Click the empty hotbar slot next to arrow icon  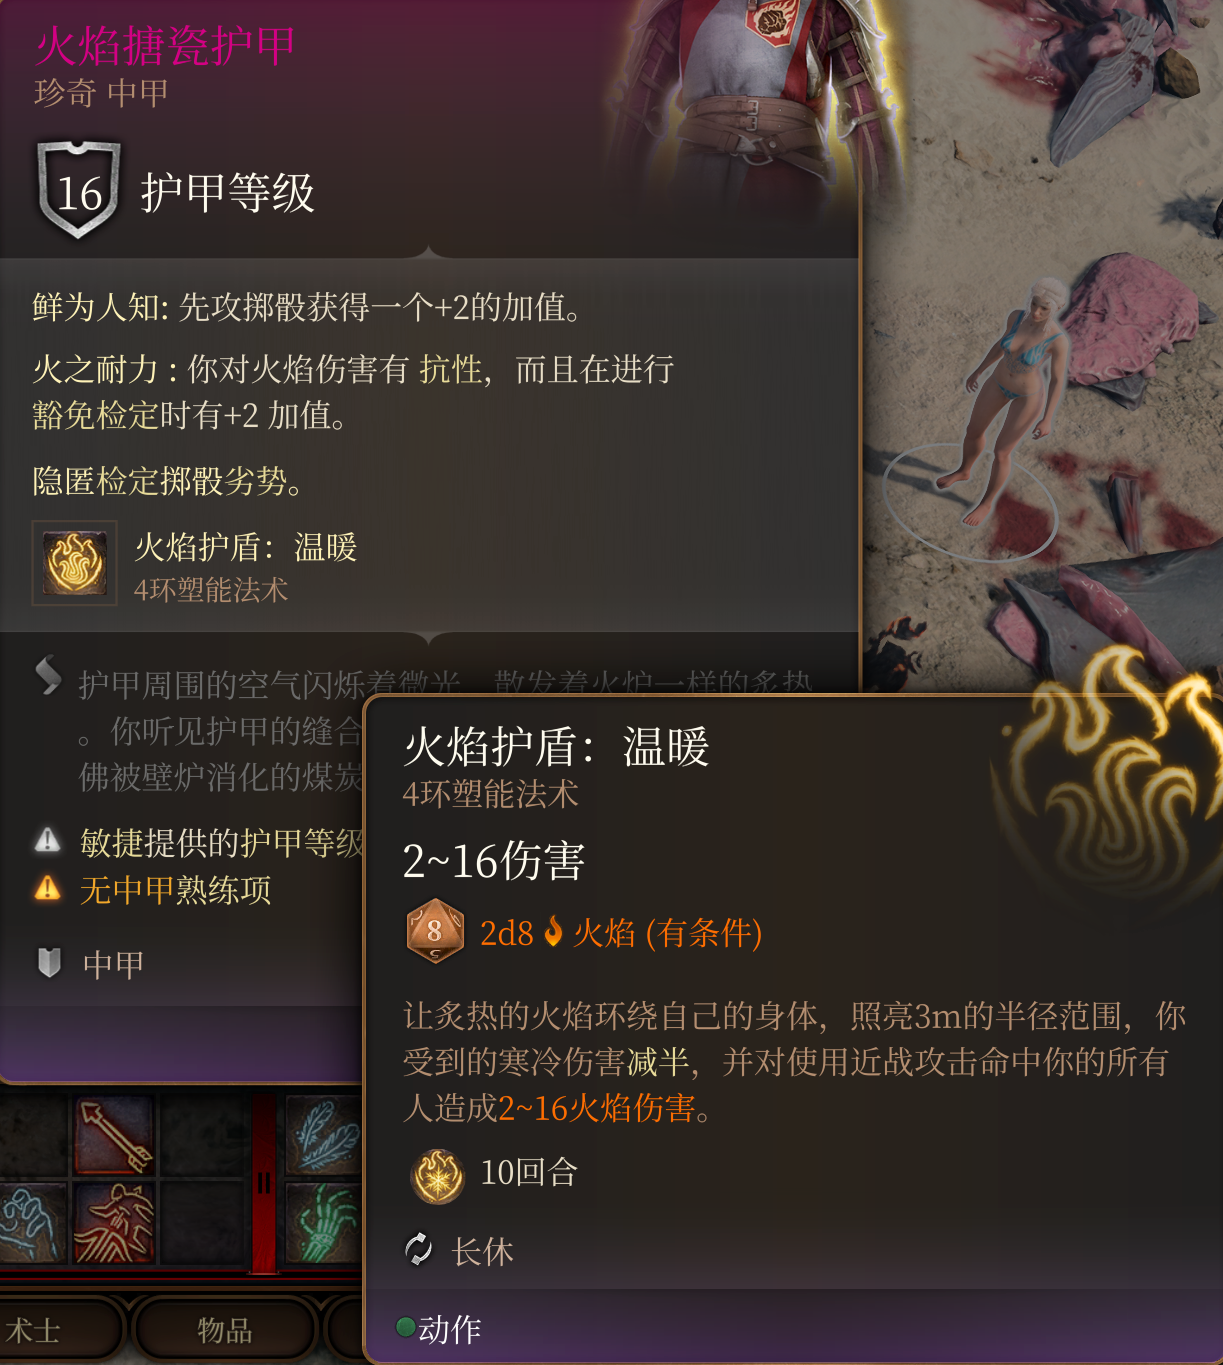(x=200, y=1135)
